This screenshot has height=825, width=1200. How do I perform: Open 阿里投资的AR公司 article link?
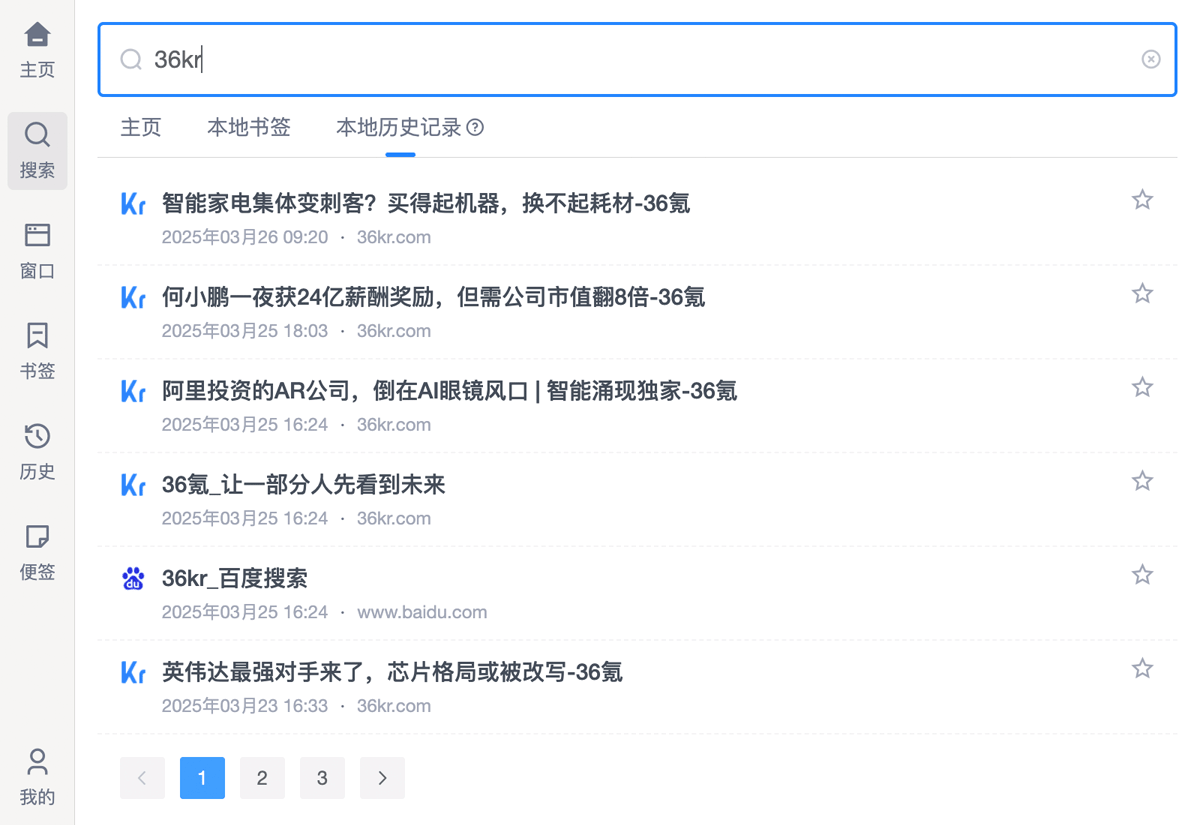[449, 390]
